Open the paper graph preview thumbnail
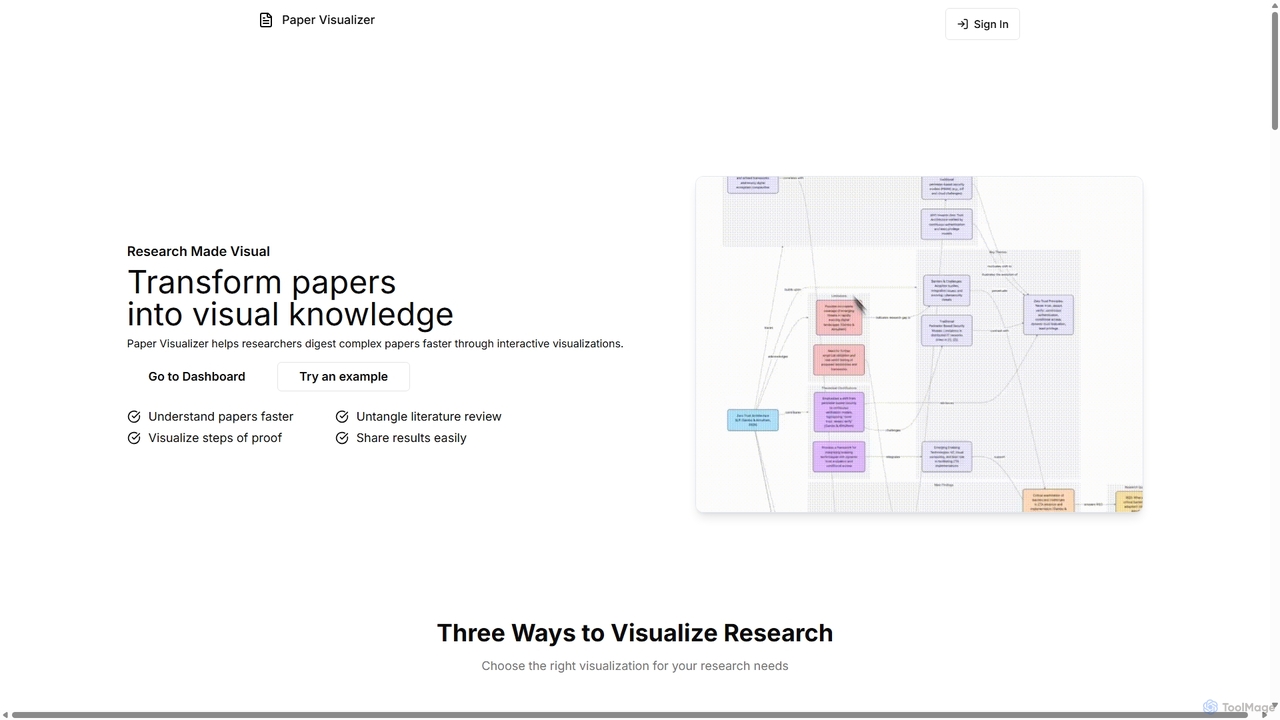 coord(919,345)
